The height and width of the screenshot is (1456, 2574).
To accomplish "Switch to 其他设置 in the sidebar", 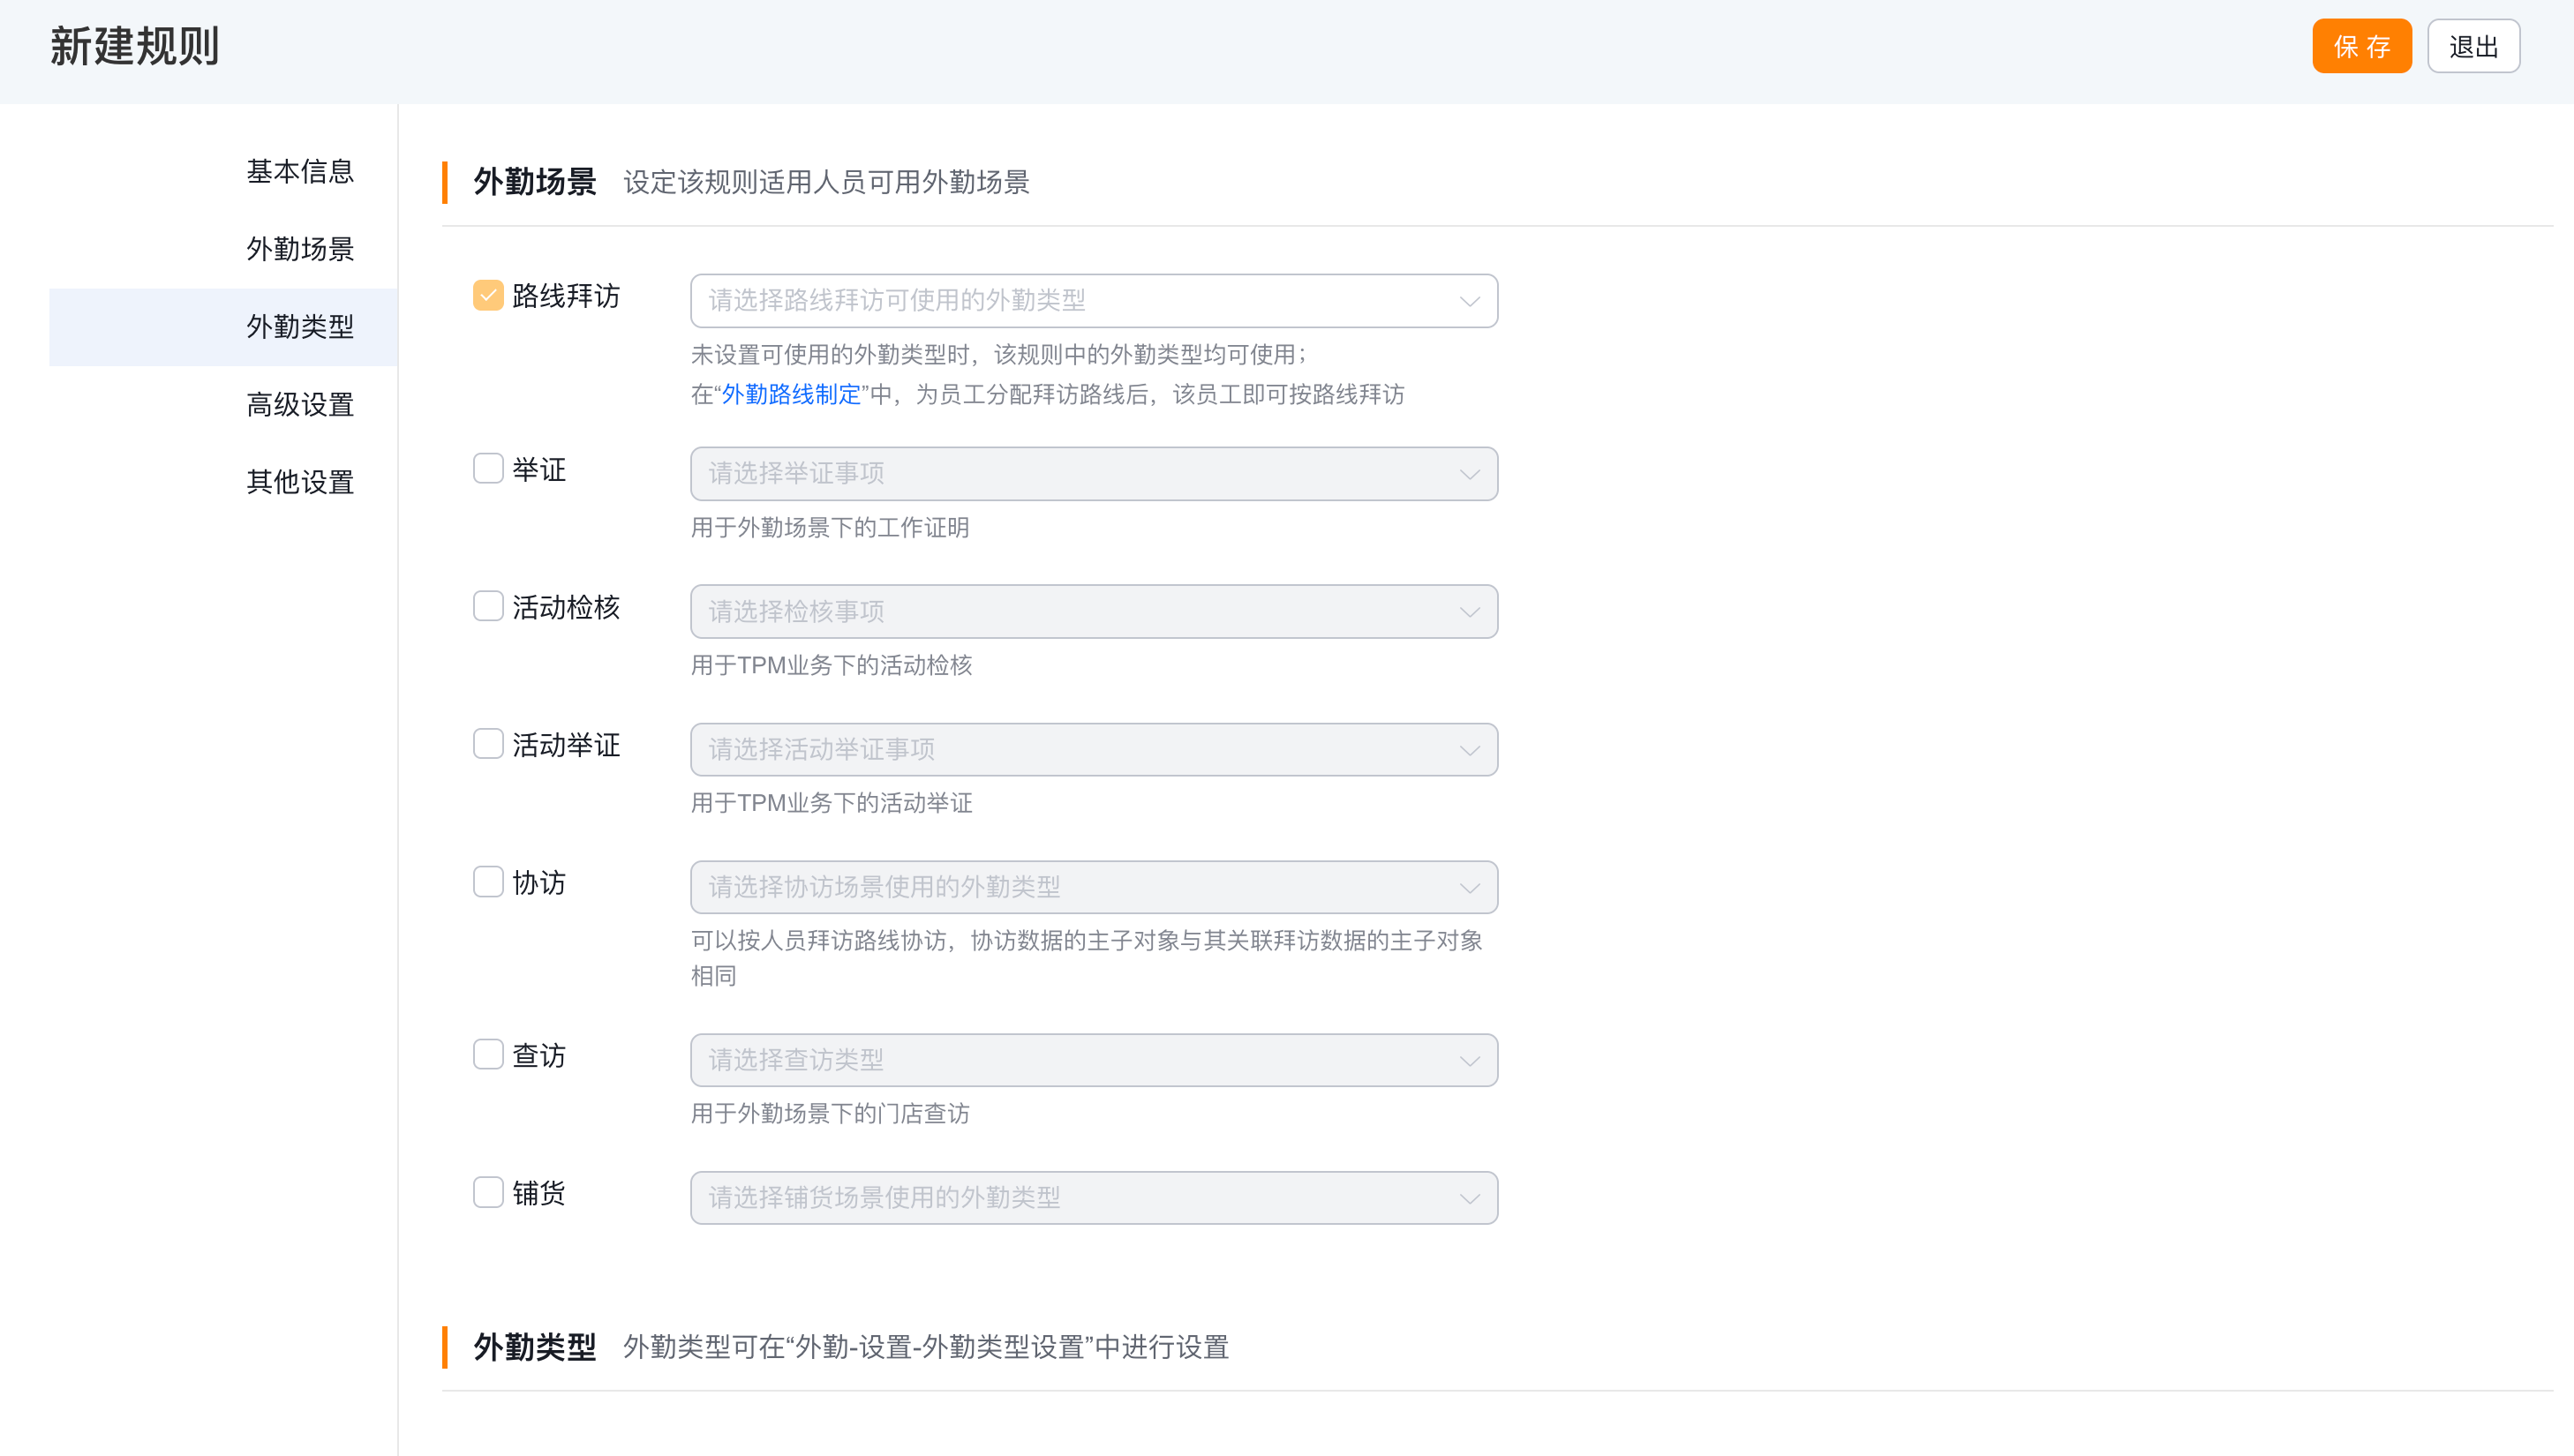I will click(x=300, y=482).
